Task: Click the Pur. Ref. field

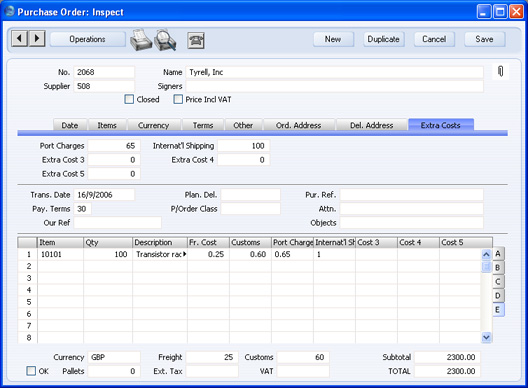Action: (411, 195)
